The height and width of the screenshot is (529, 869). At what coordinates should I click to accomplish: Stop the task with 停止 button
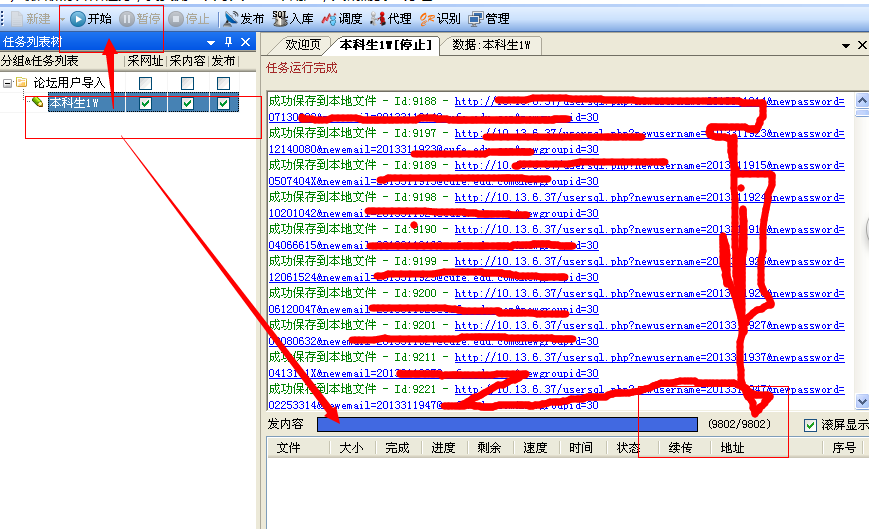[189, 19]
